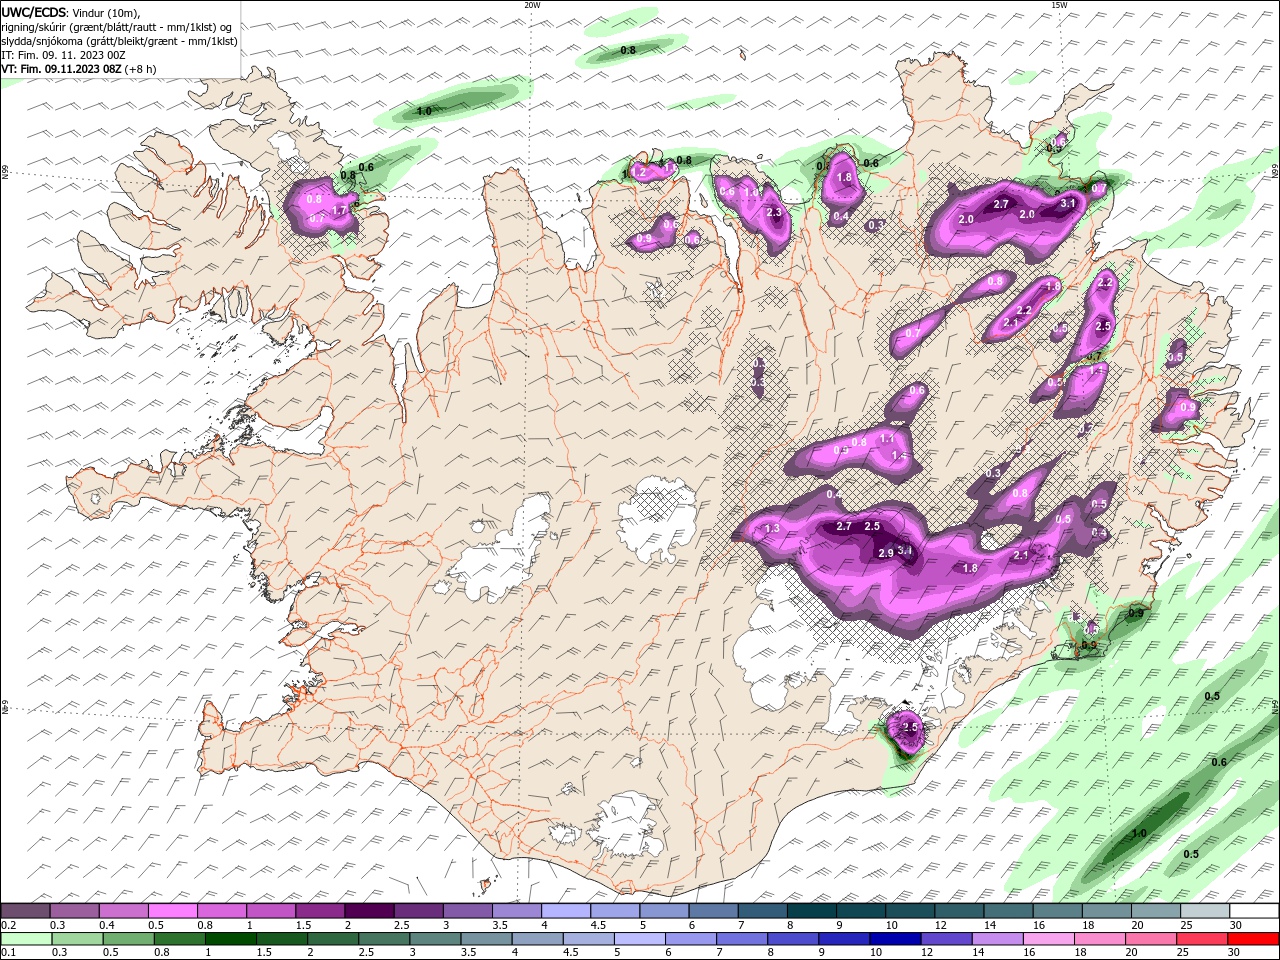
Task: Pick the 1.5 magenta swatch in the top legend row
Action: pos(319,910)
